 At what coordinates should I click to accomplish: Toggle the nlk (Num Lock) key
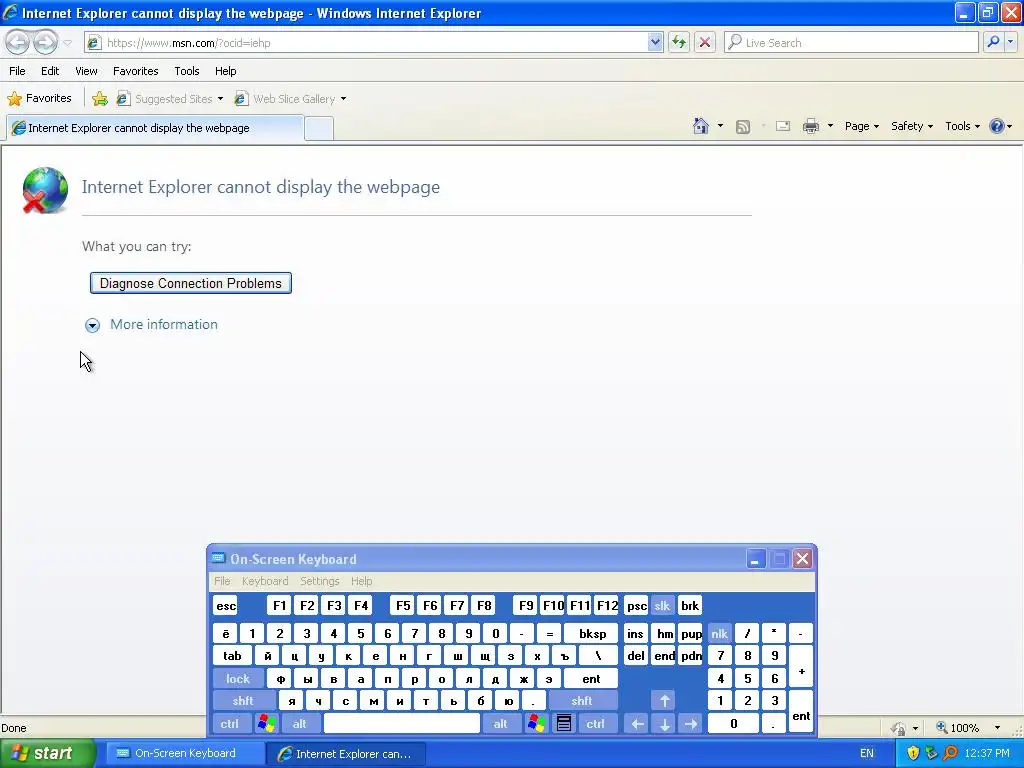pyautogui.click(x=720, y=633)
